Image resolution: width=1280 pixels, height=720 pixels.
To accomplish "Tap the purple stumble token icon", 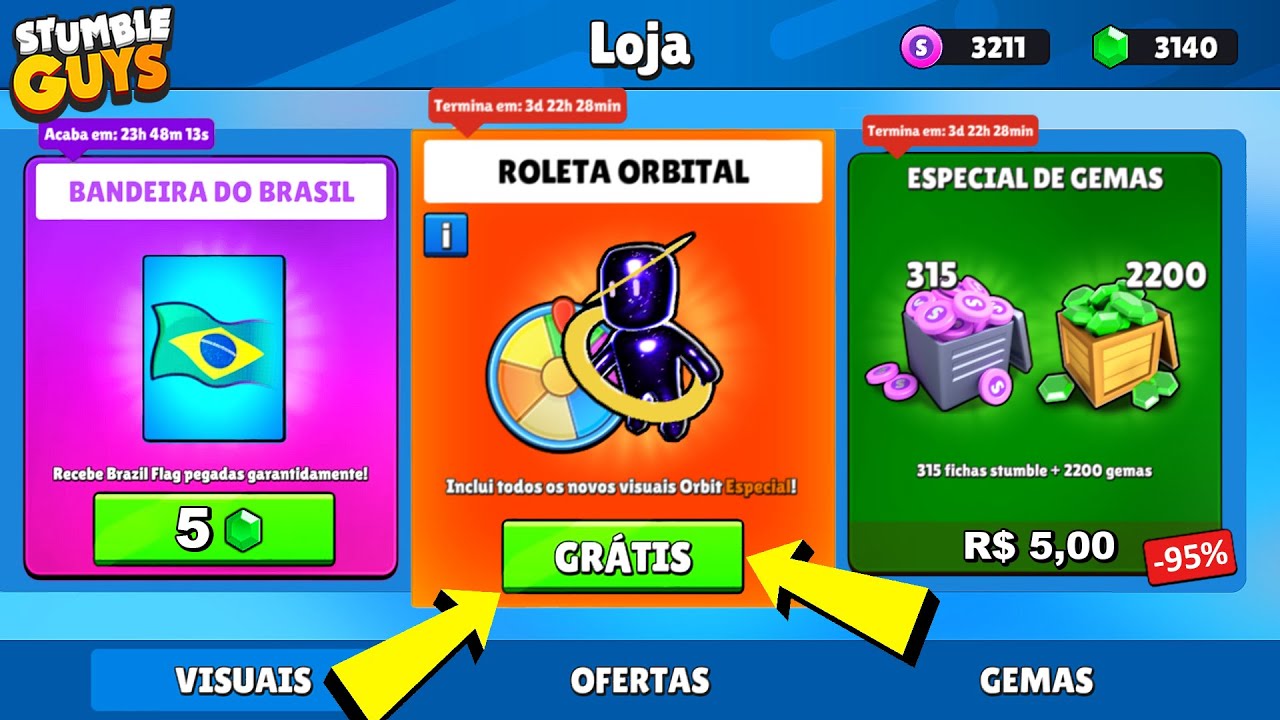I will pyautogui.click(x=921, y=47).
